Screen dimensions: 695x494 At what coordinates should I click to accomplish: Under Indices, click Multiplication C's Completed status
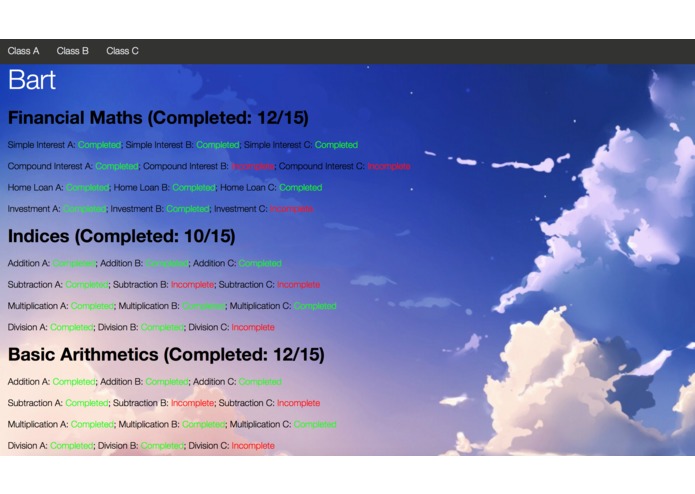315,306
